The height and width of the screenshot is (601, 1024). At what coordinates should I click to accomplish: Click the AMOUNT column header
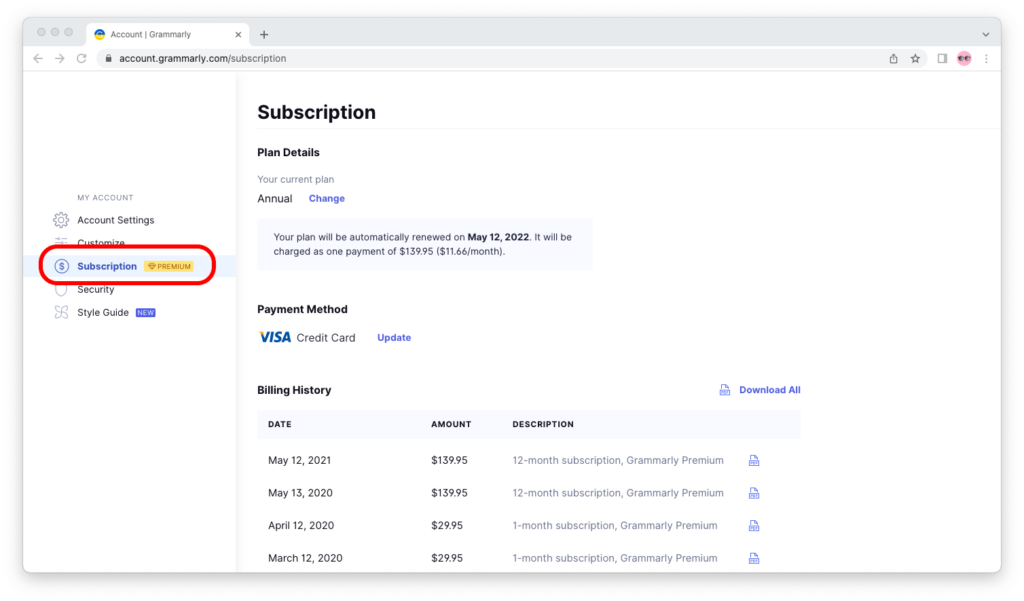click(451, 425)
